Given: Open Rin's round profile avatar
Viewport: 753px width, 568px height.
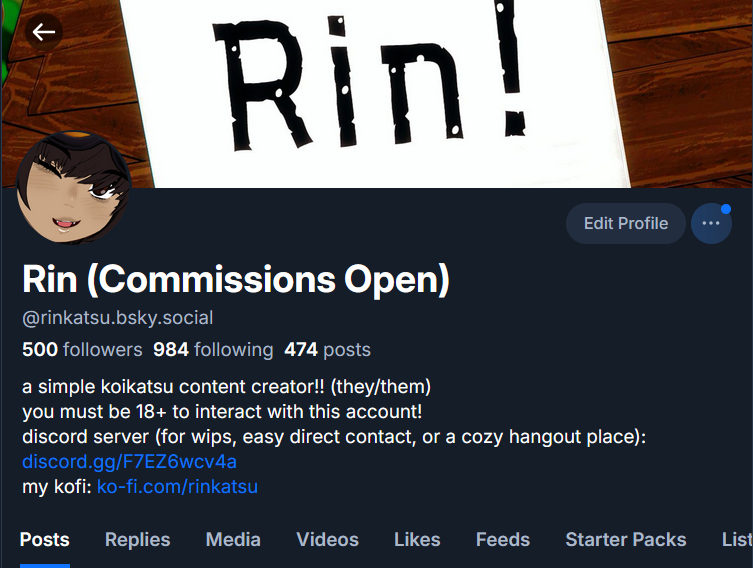Looking at the screenshot, I should coord(73,188).
